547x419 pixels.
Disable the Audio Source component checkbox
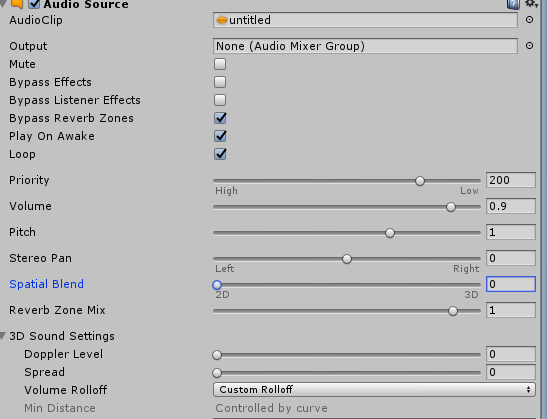point(34,4)
